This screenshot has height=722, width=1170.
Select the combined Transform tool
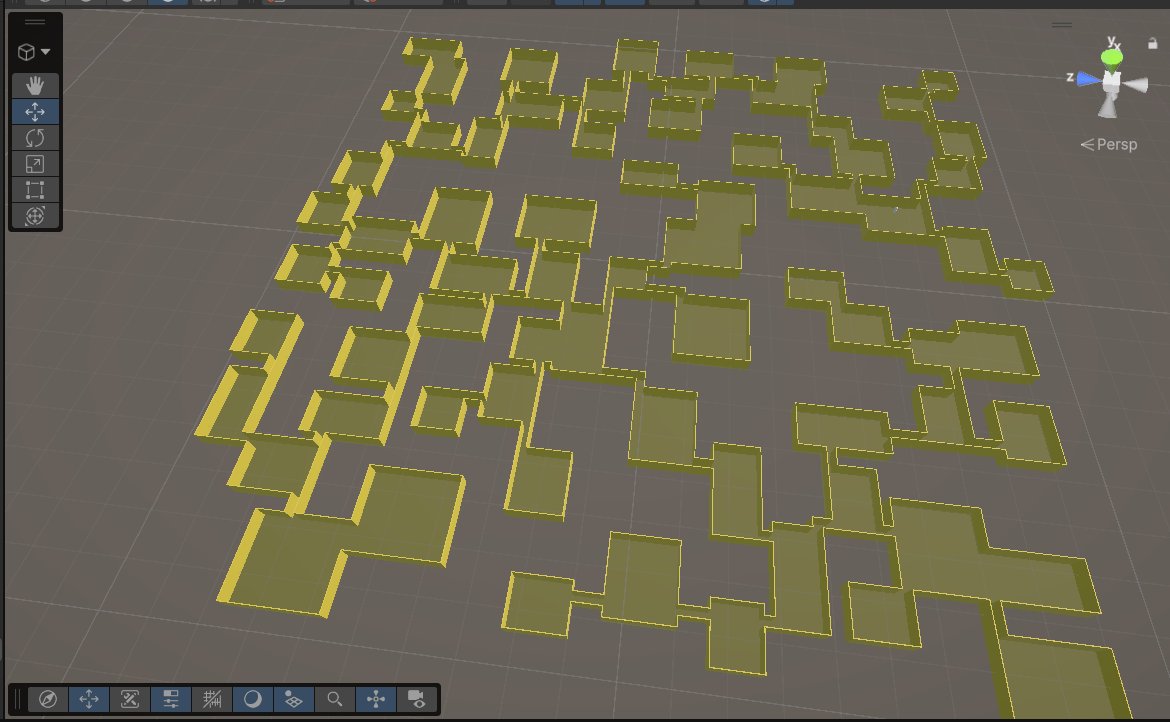pyautogui.click(x=34, y=216)
